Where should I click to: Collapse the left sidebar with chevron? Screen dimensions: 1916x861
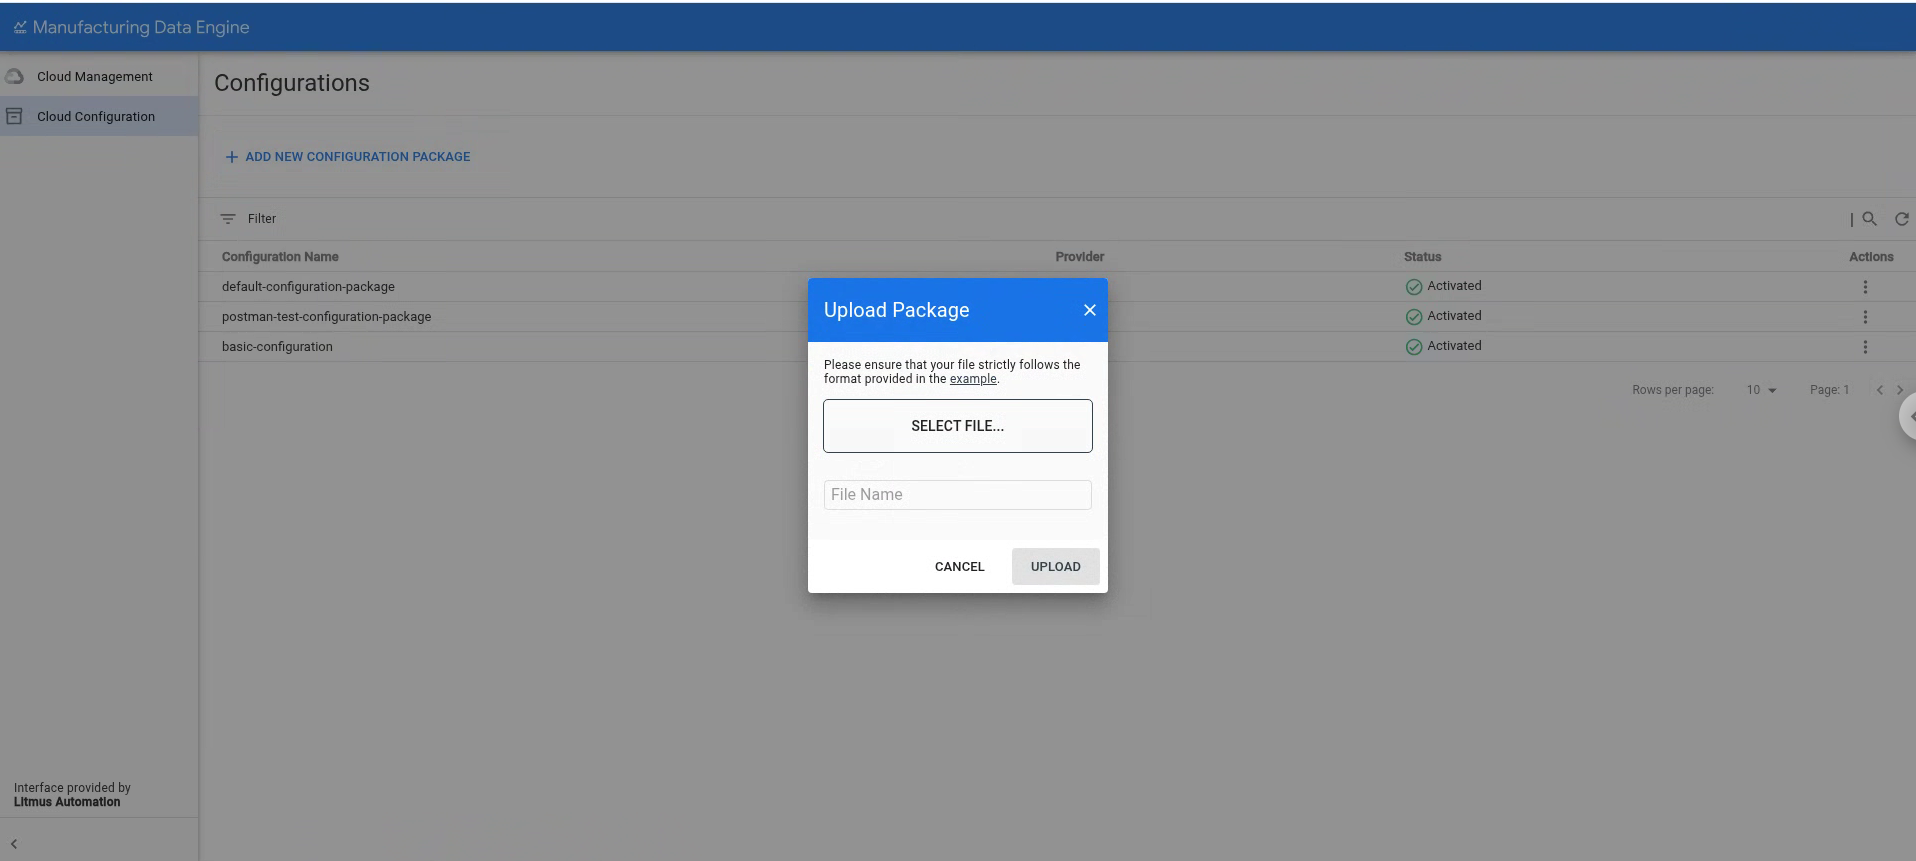click(14, 844)
